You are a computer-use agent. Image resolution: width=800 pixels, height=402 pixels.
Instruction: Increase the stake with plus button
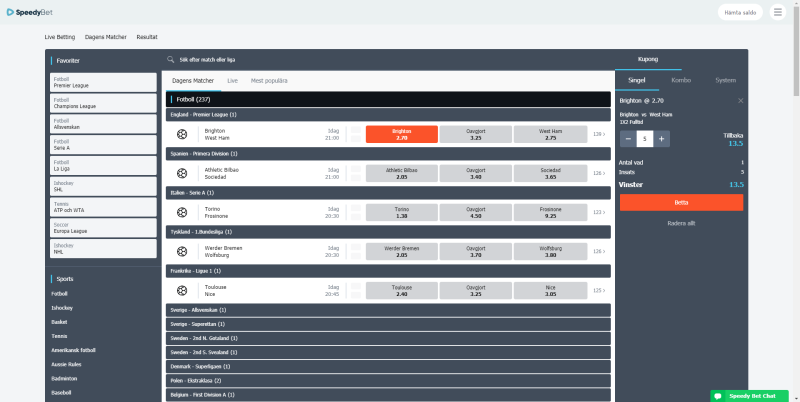coord(662,139)
